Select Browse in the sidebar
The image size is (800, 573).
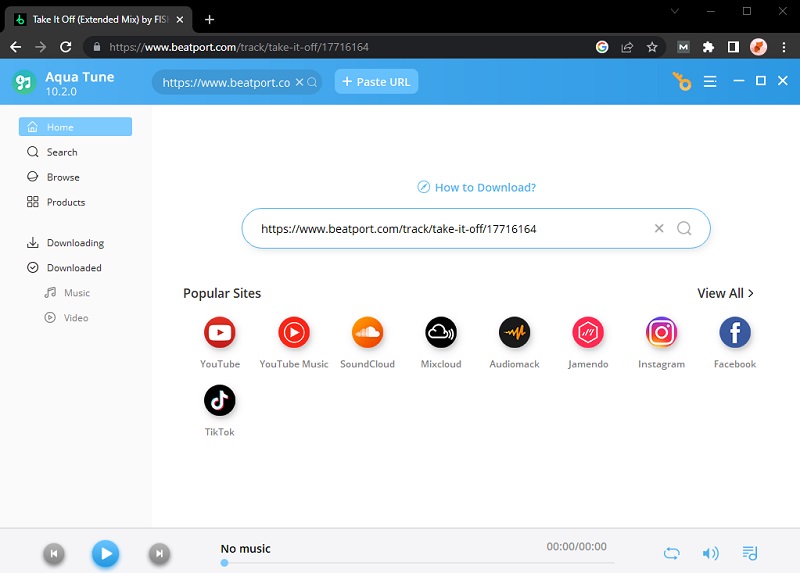[x=76, y=177]
